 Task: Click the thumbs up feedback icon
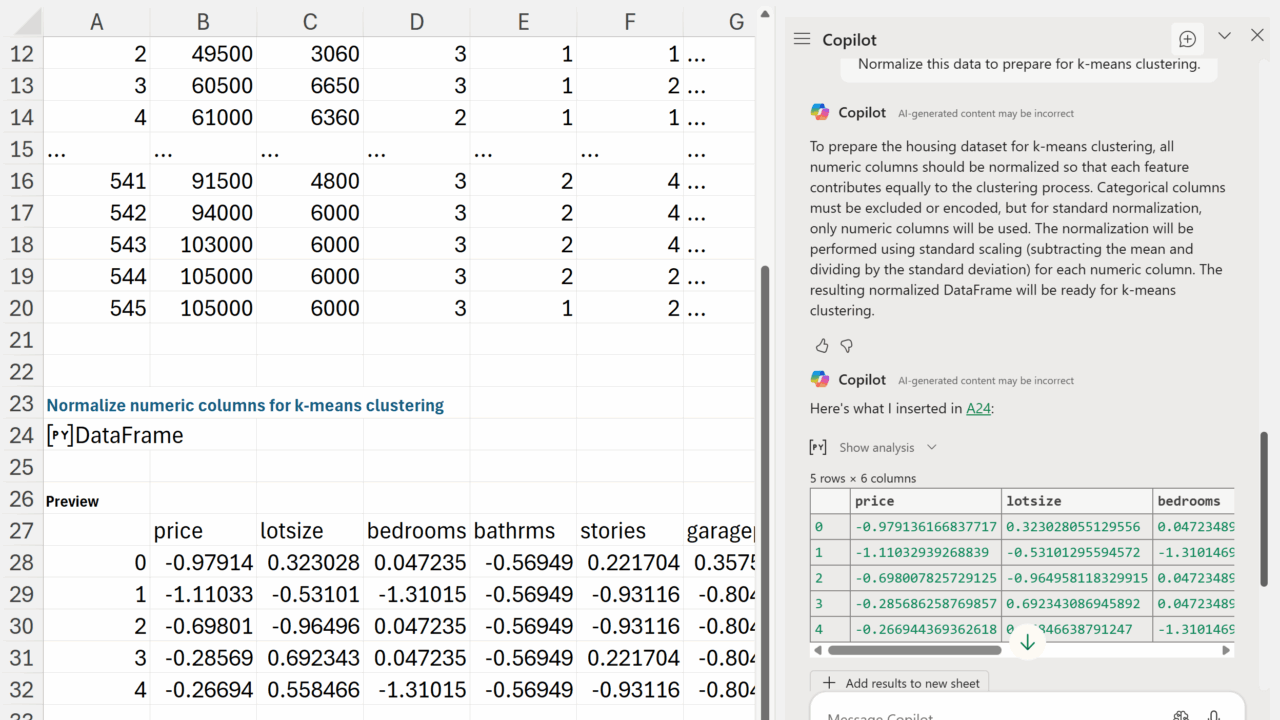tap(822, 346)
